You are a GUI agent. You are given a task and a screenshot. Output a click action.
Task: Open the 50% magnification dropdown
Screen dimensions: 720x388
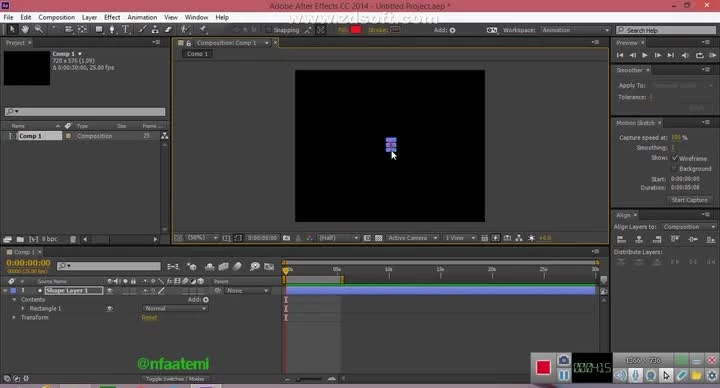[202, 238]
